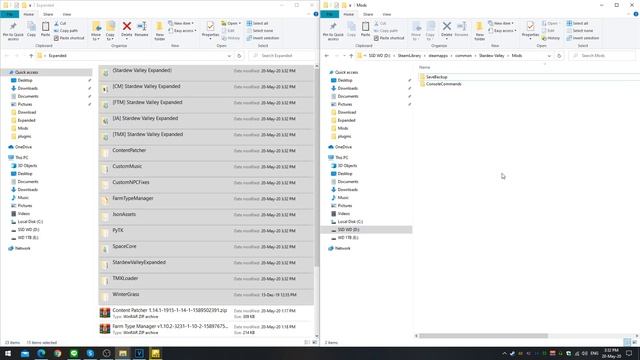The width and height of the screenshot is (640, 360).
Task: Click the vertical scrollbar in the Expanded window
Action: [x=316, y=167]
